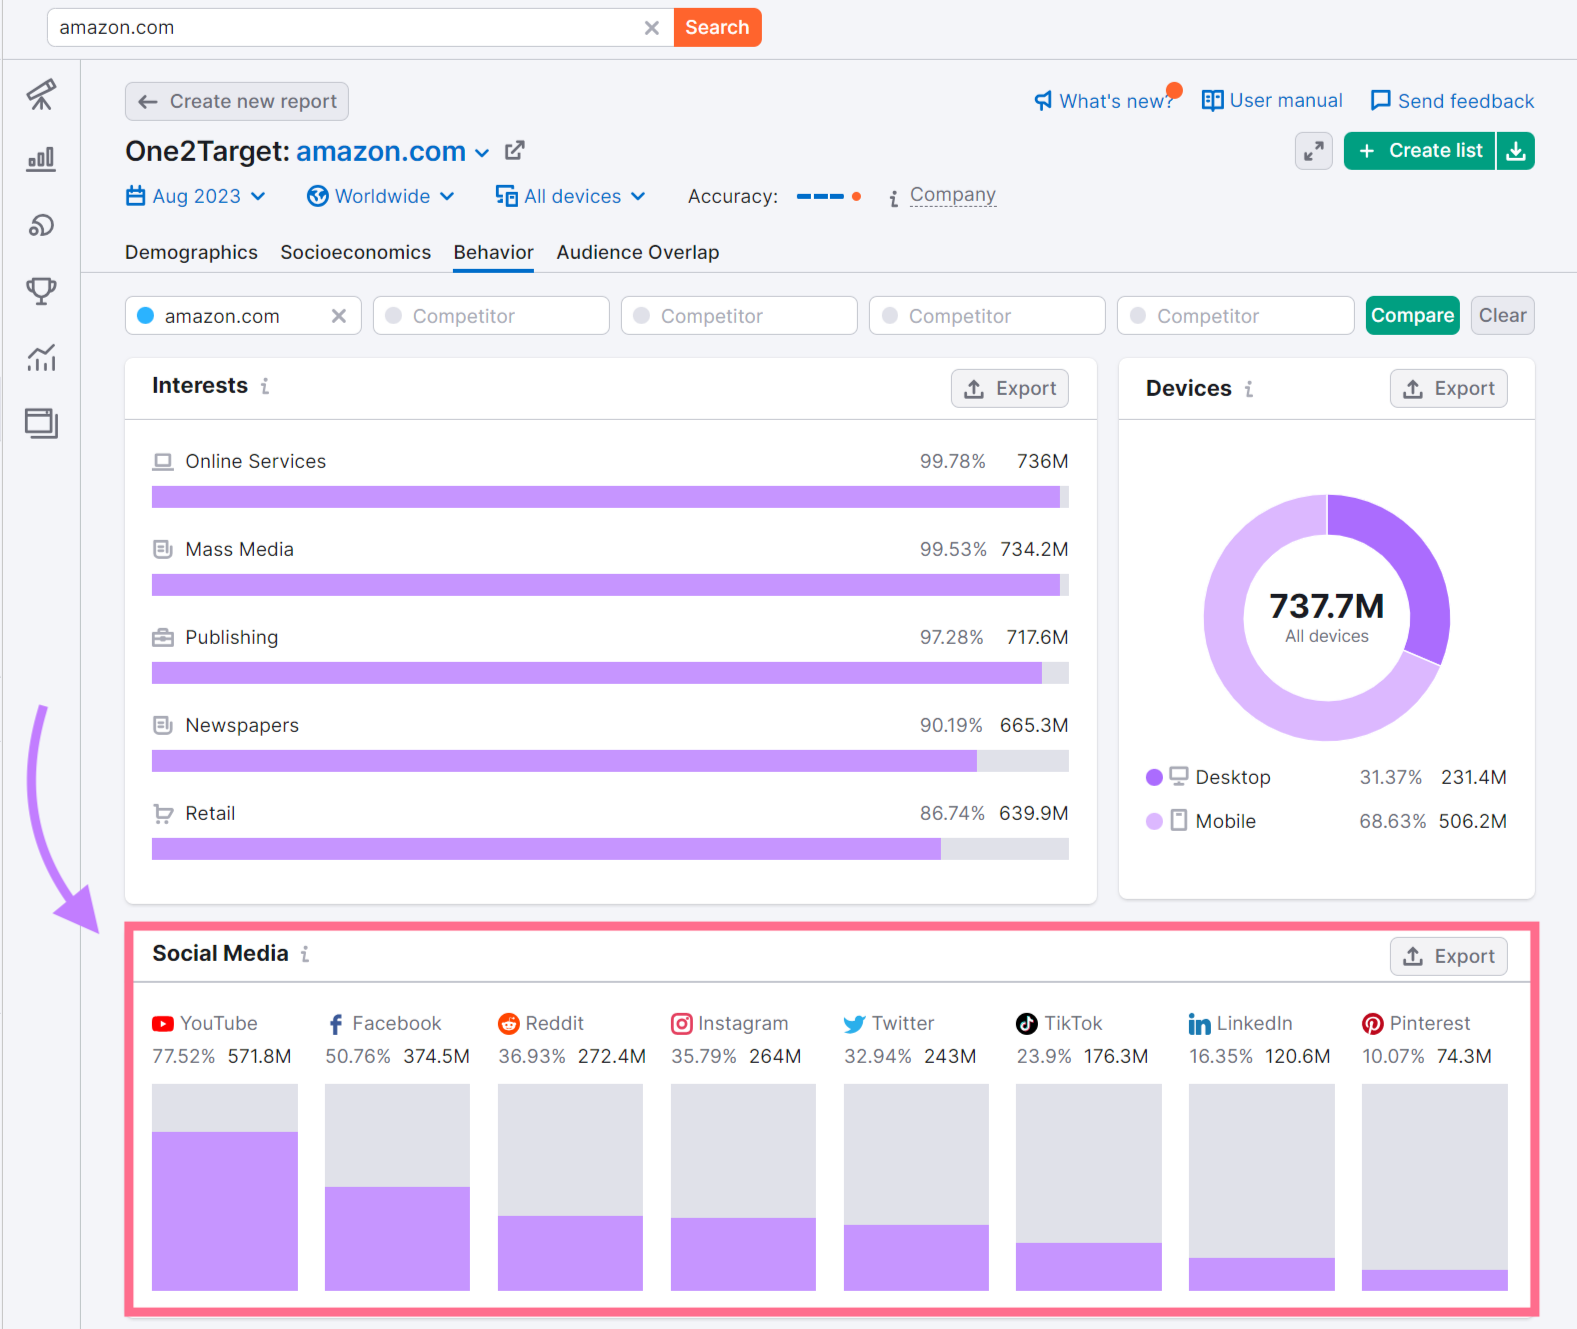Switch to Audience Overlap tab
This screenshot has width=1577, height=1329.
(638, 252)
